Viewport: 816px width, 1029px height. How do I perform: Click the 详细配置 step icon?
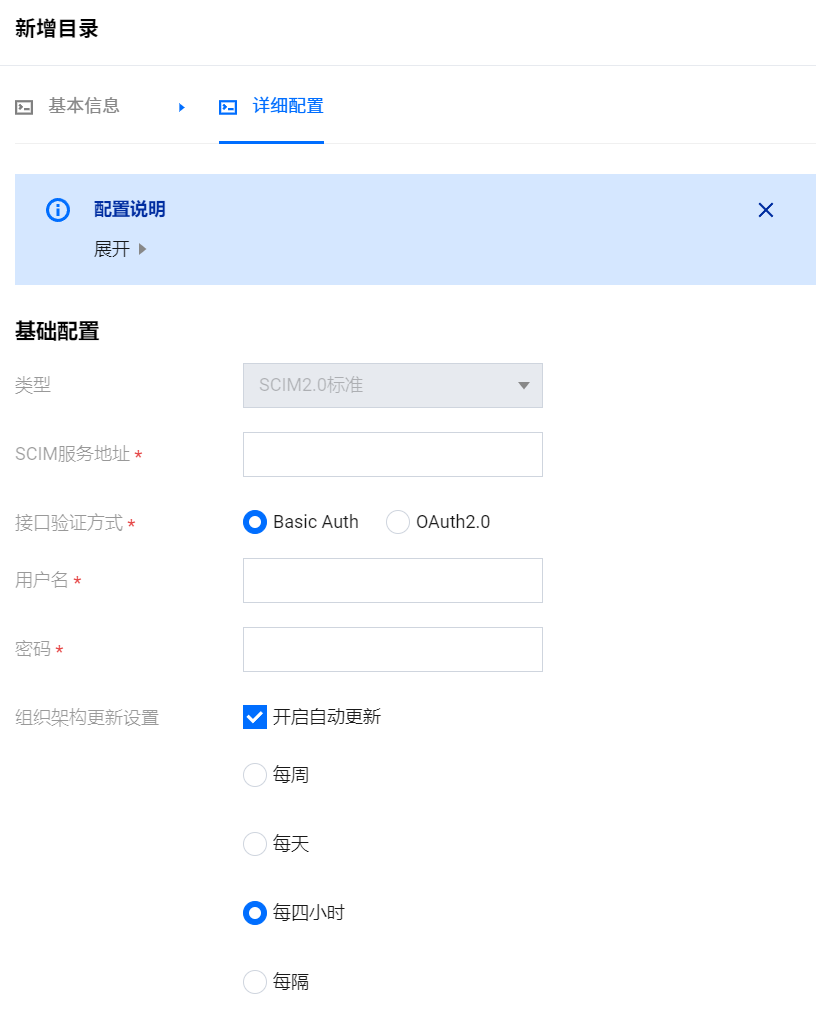(x=228, y=107)
